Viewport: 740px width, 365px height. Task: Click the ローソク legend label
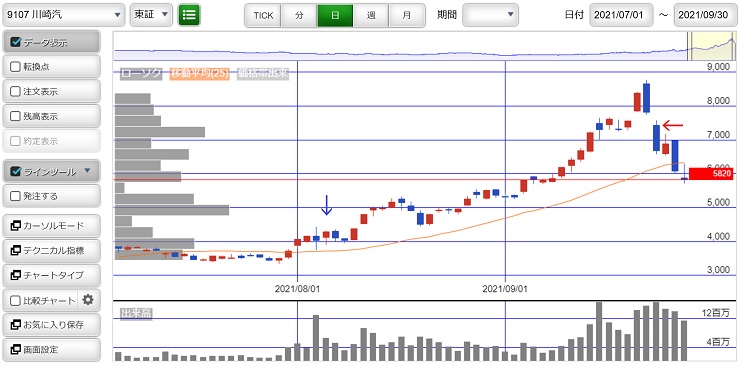point(141,73)
